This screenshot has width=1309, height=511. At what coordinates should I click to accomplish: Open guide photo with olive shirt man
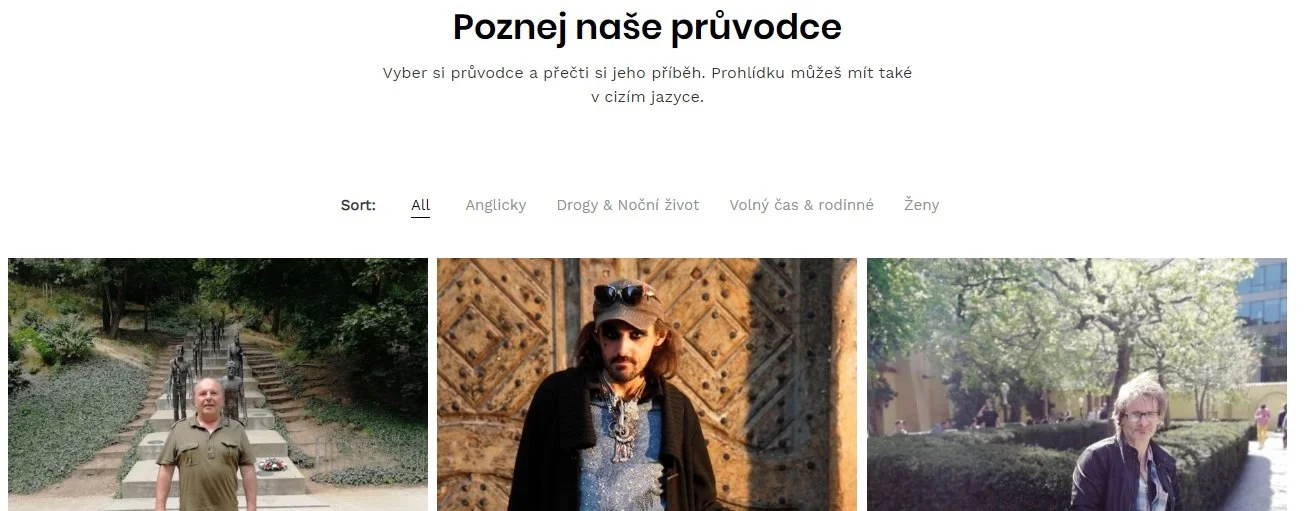(218, 385)
